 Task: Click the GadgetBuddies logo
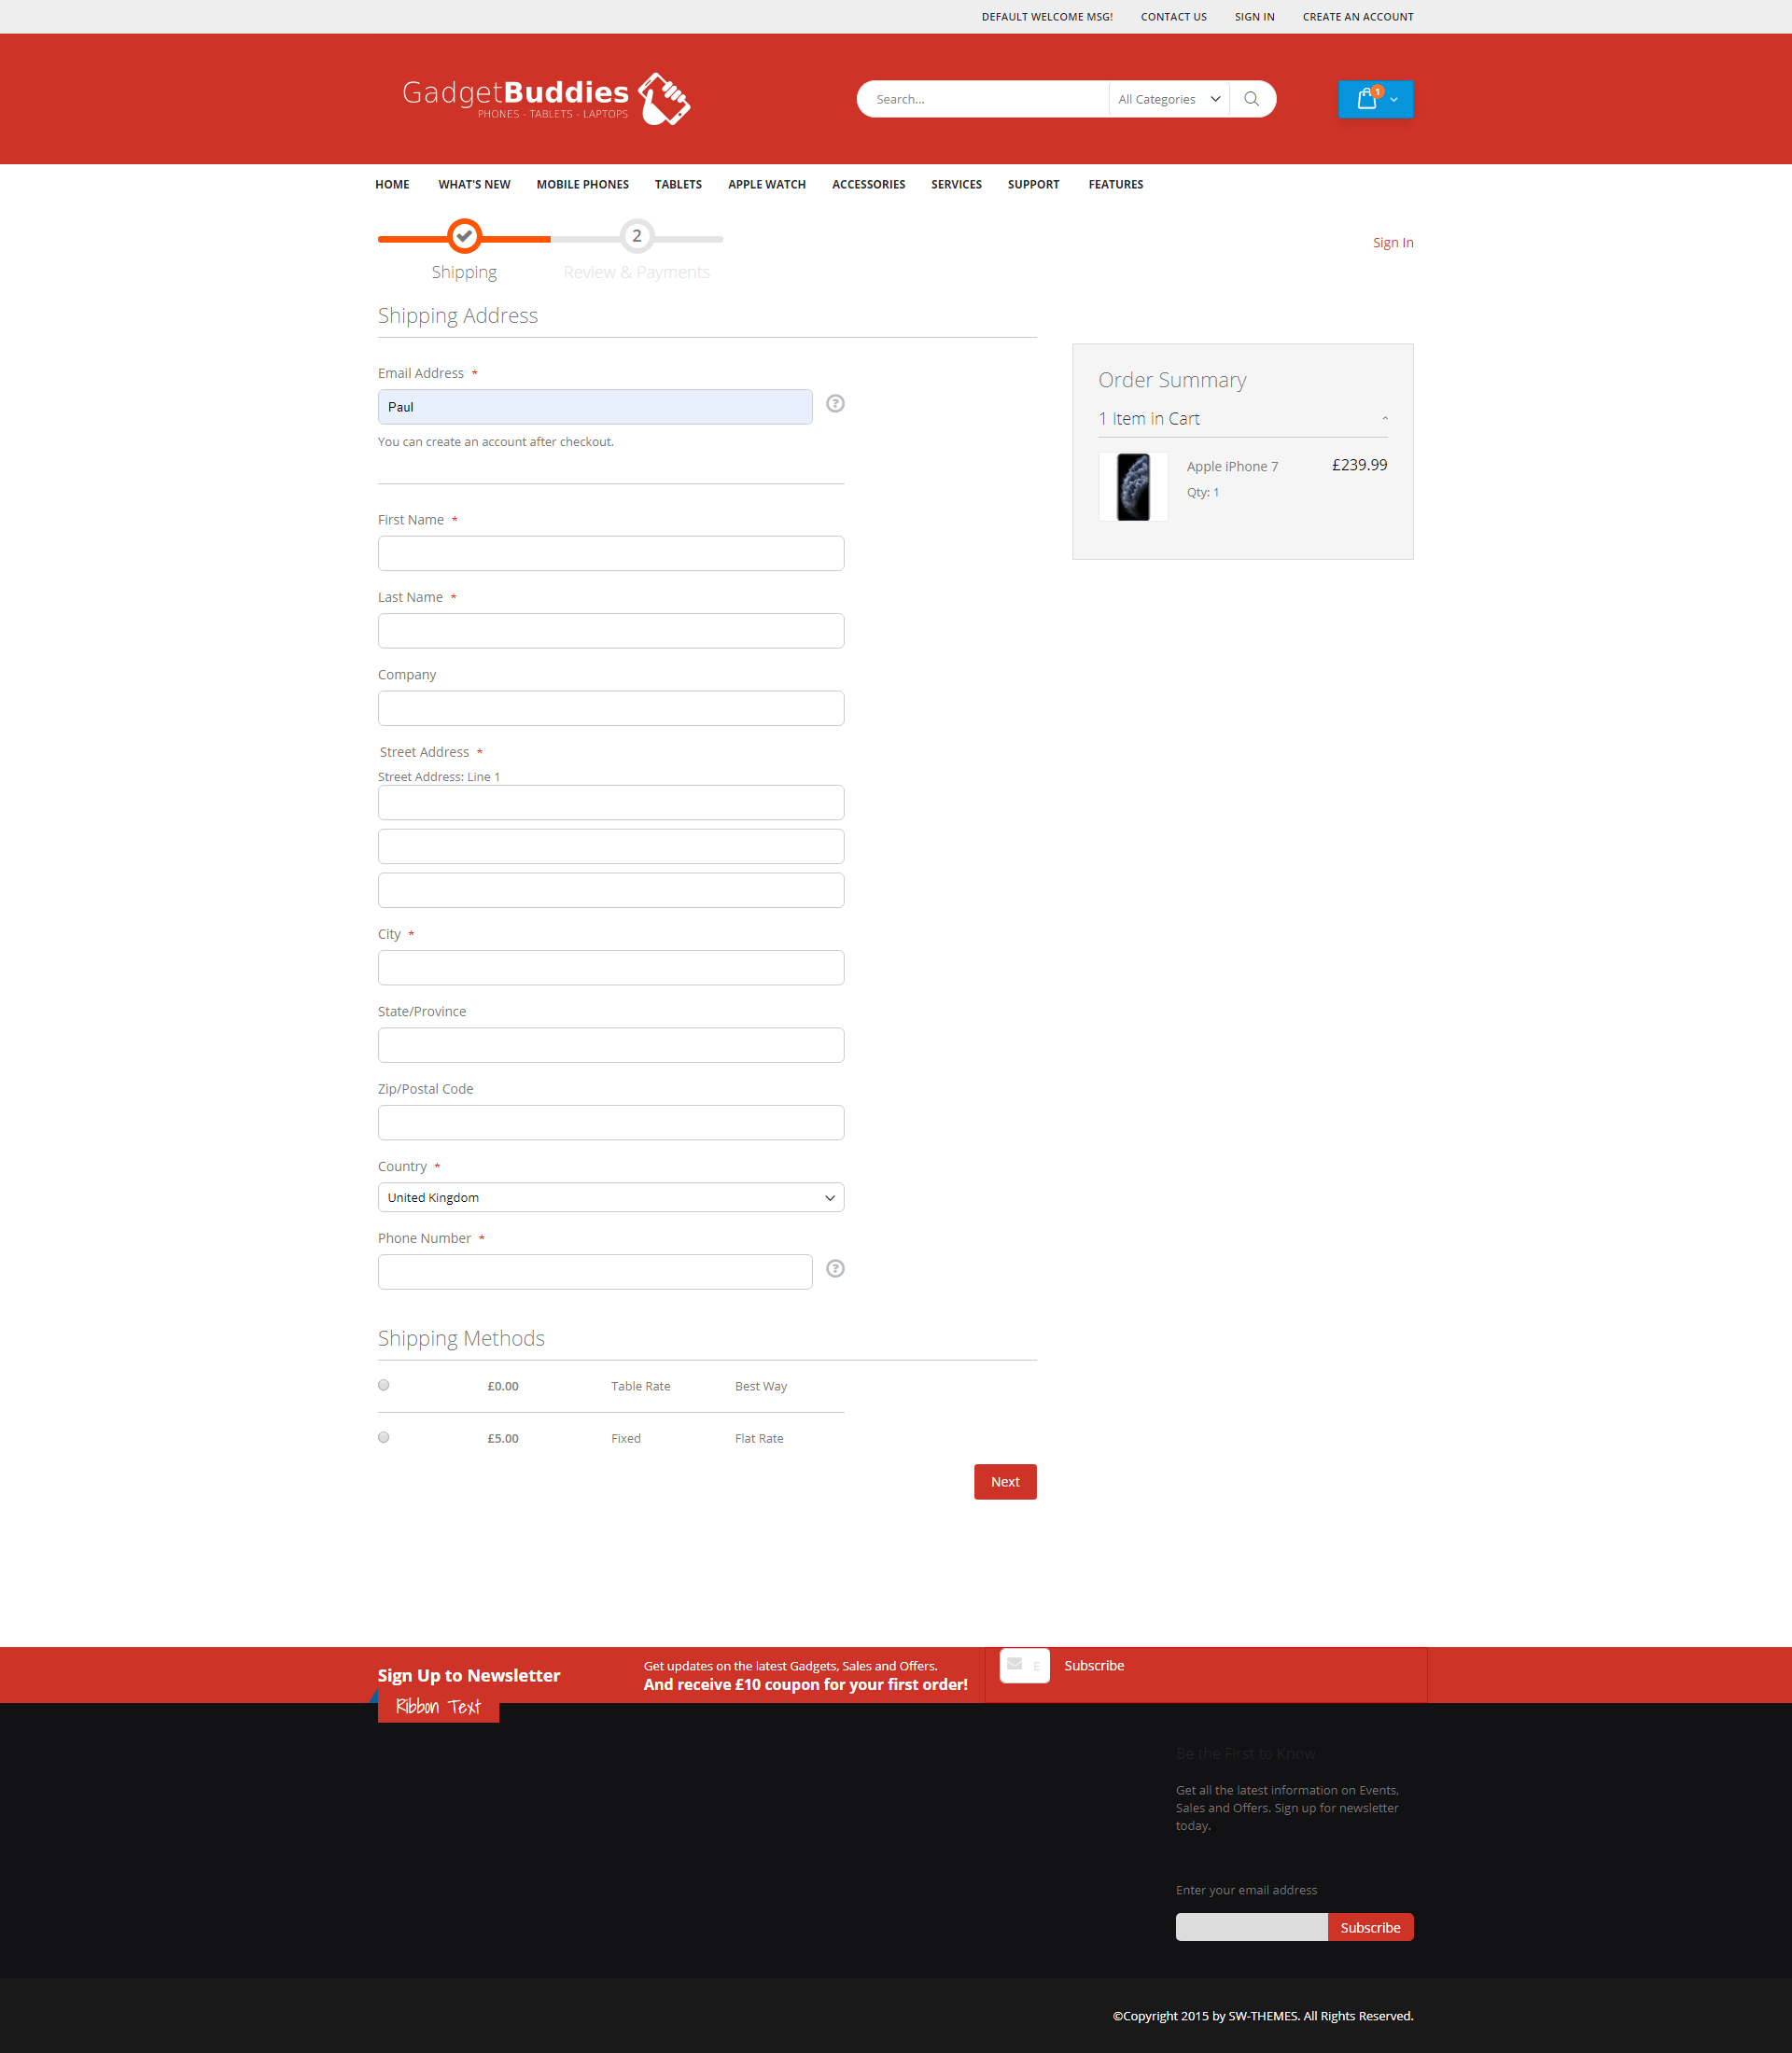(545, 99)
